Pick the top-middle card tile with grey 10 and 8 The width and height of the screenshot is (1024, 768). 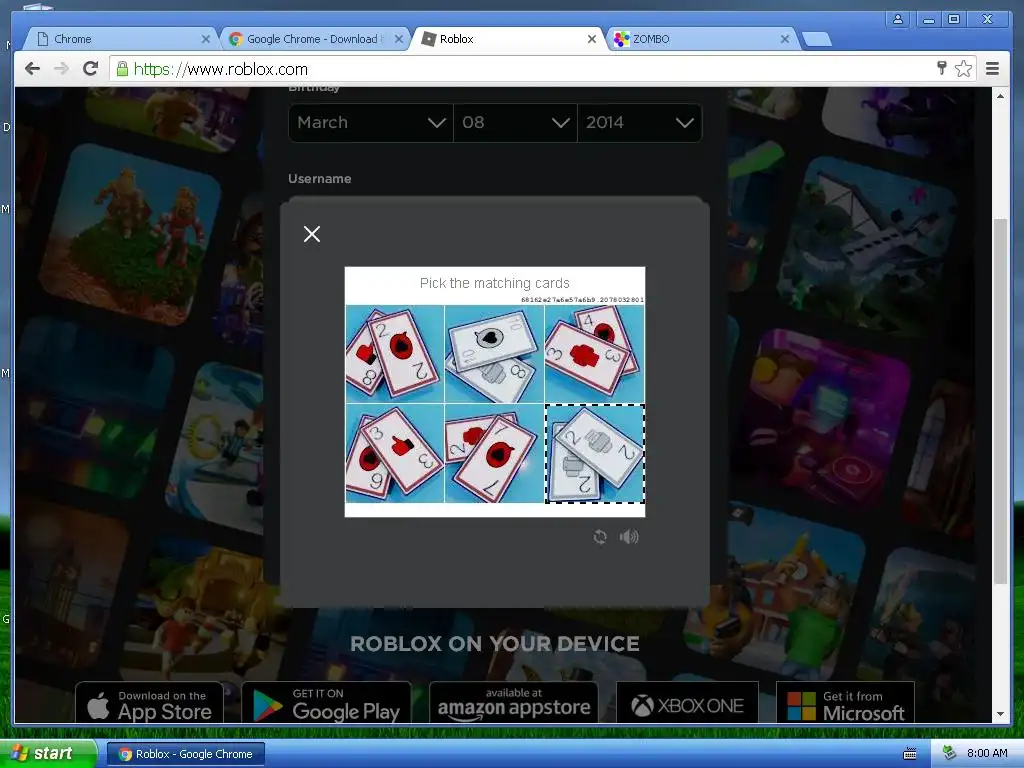[x=494, y=353]
